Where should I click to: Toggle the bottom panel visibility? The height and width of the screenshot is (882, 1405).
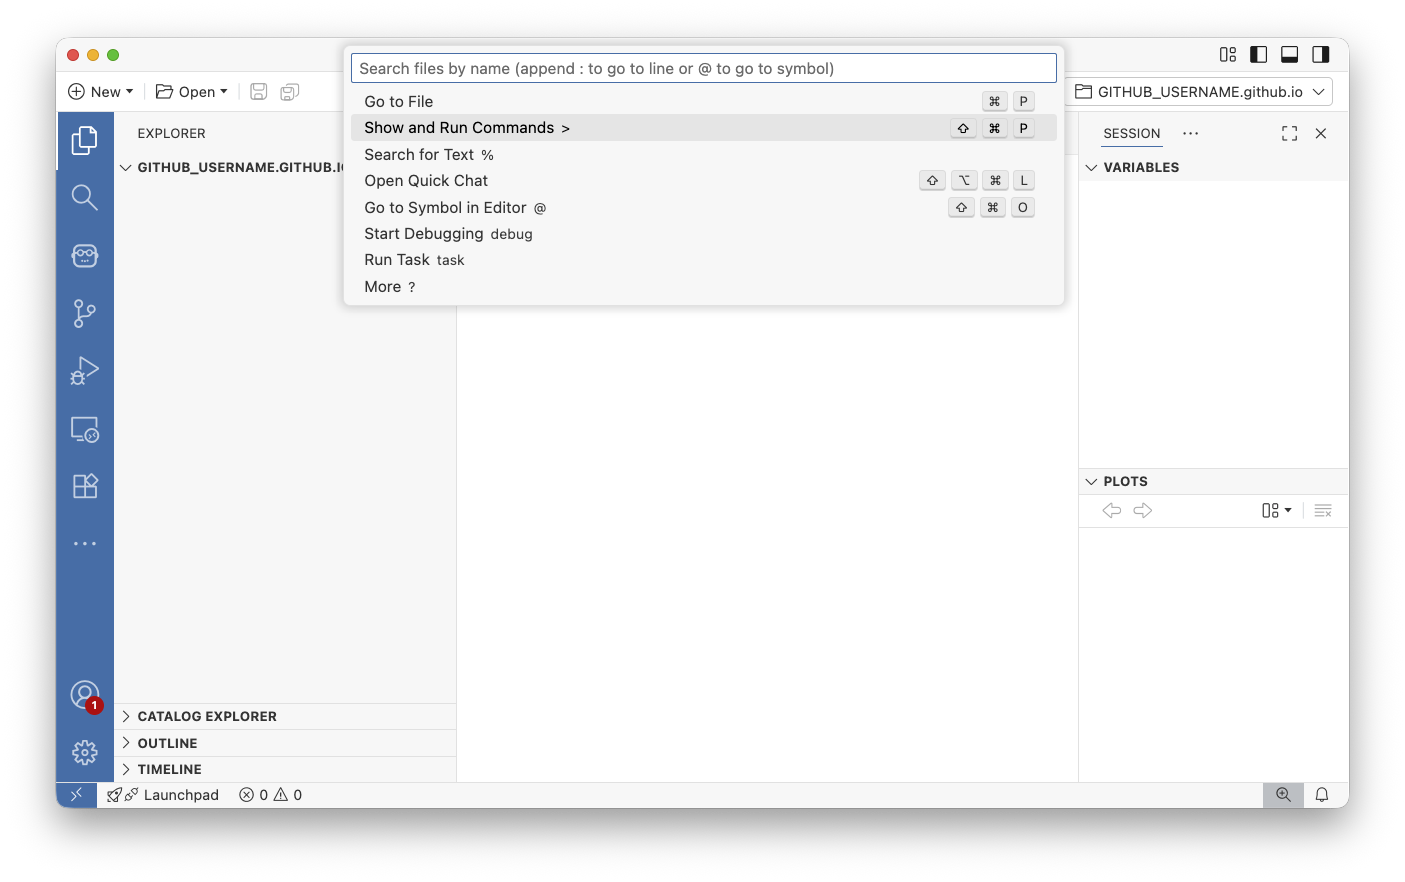pyautogui.click(x=1290, y=55)
